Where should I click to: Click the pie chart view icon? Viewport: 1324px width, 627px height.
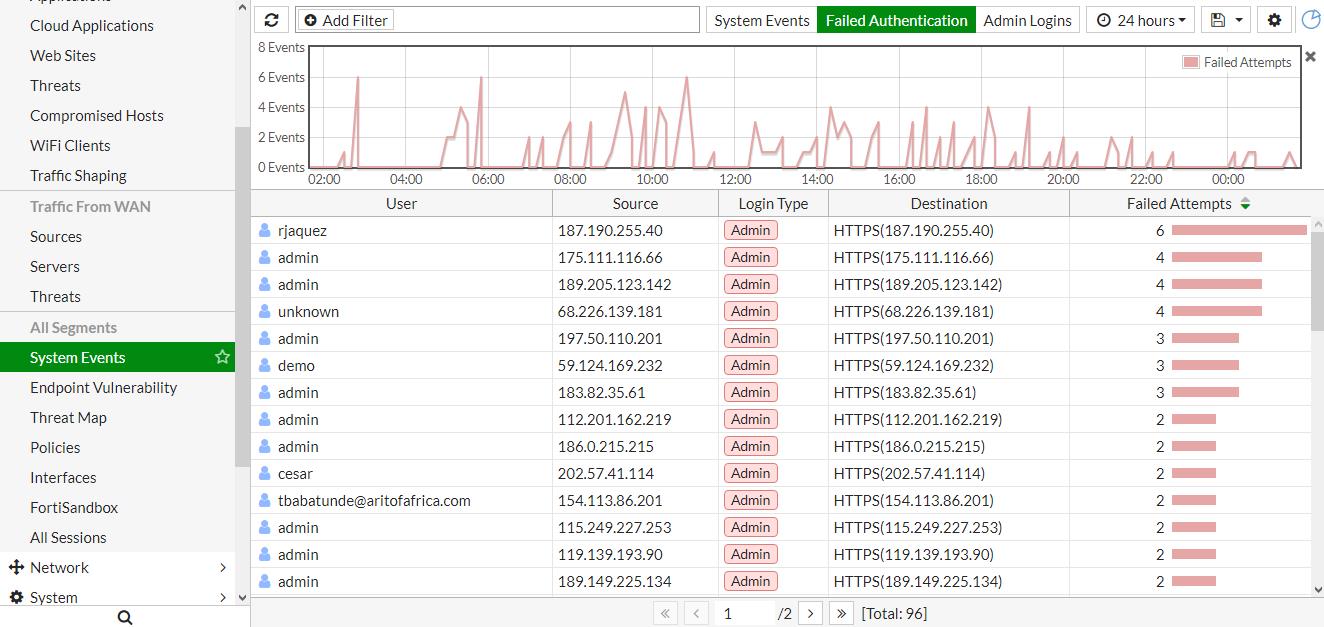1310,20
